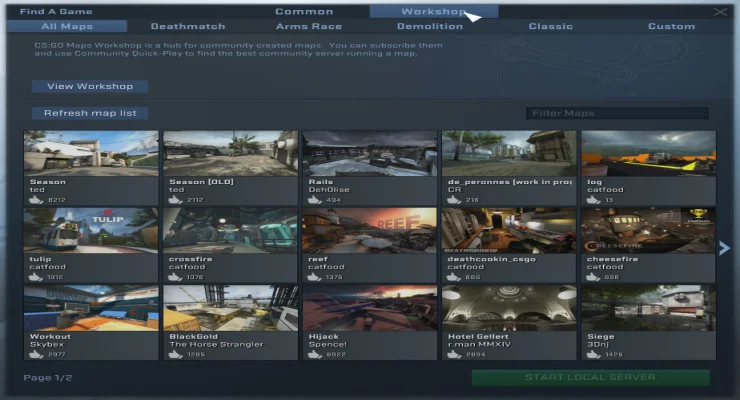Click the thumbs-up icon on Workout map

point(36,354)
